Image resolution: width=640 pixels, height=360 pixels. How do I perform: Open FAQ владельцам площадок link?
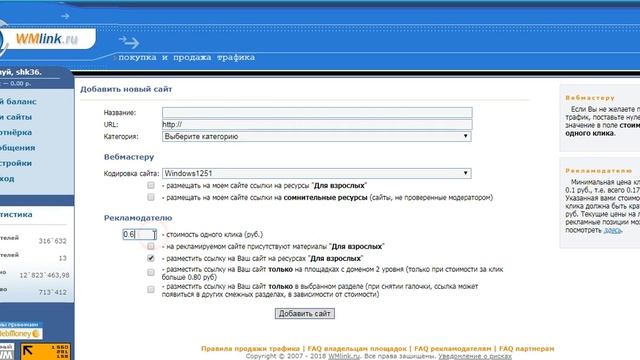(357, 349)
